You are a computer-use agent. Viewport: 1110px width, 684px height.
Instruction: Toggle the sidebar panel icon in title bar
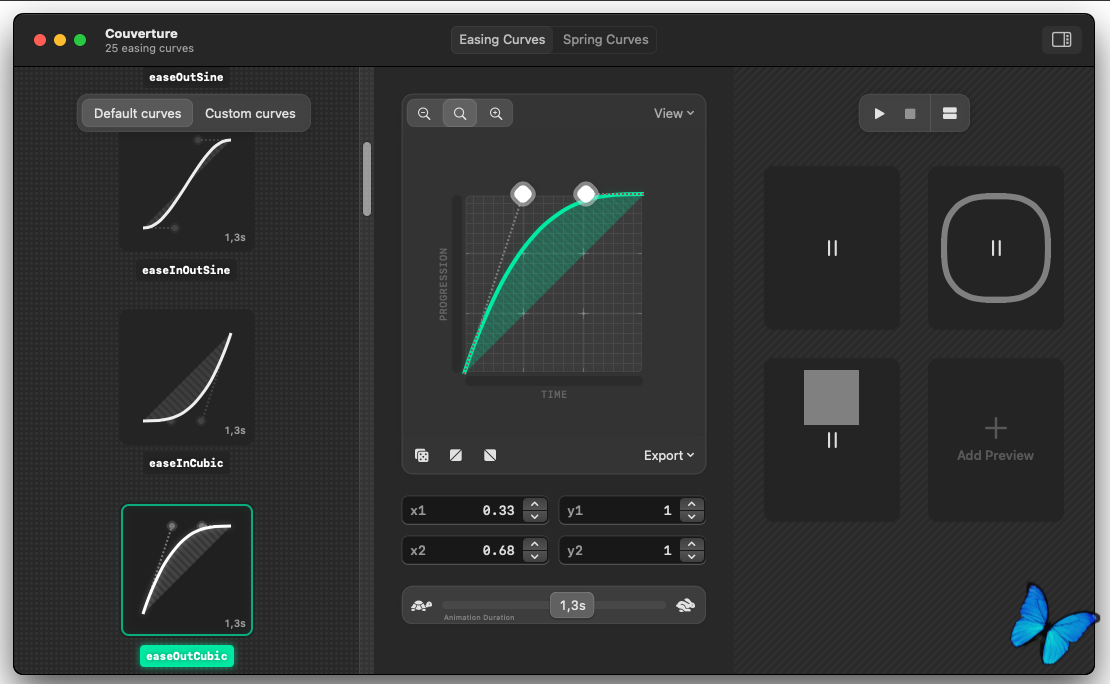[x=1061, y=40]
